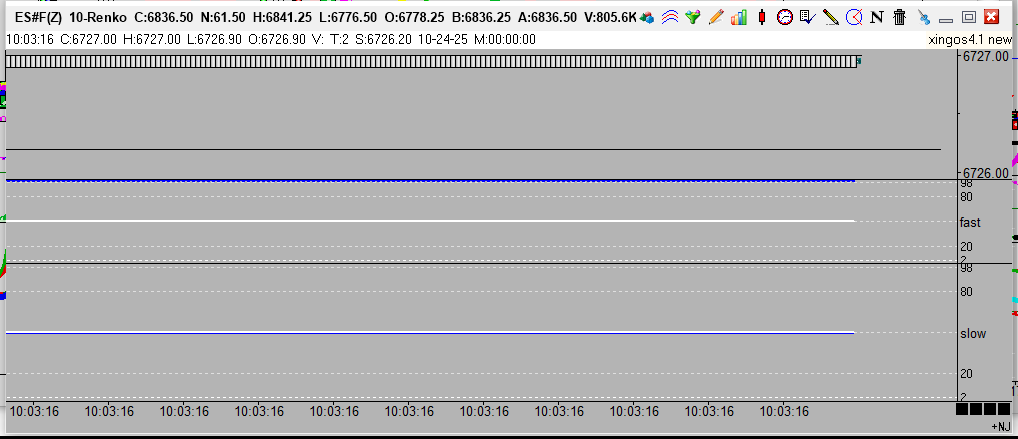1018x439 pixels.
Task: Click the bold N toolbar icon
Action: point(877,17)
